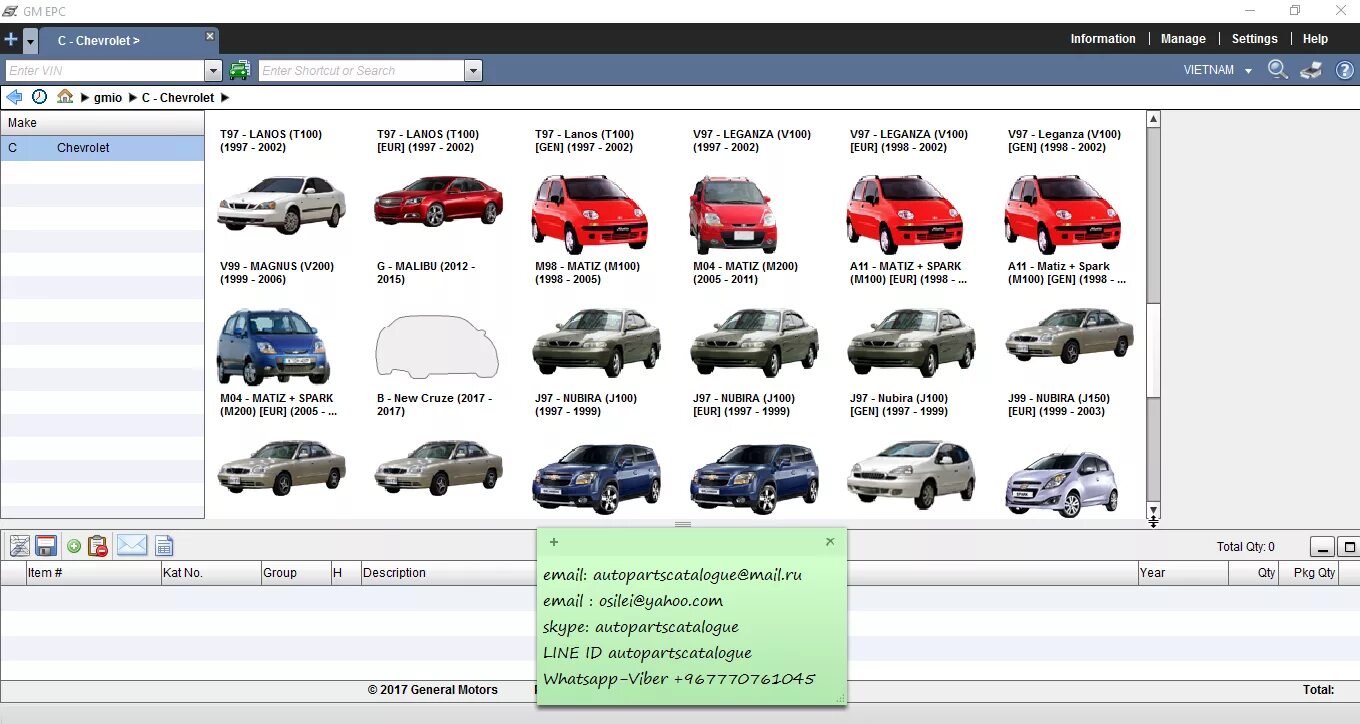The width and height of the screenshot is (1360, 724).
Task: Open the Help menu
Action: 1315,39
